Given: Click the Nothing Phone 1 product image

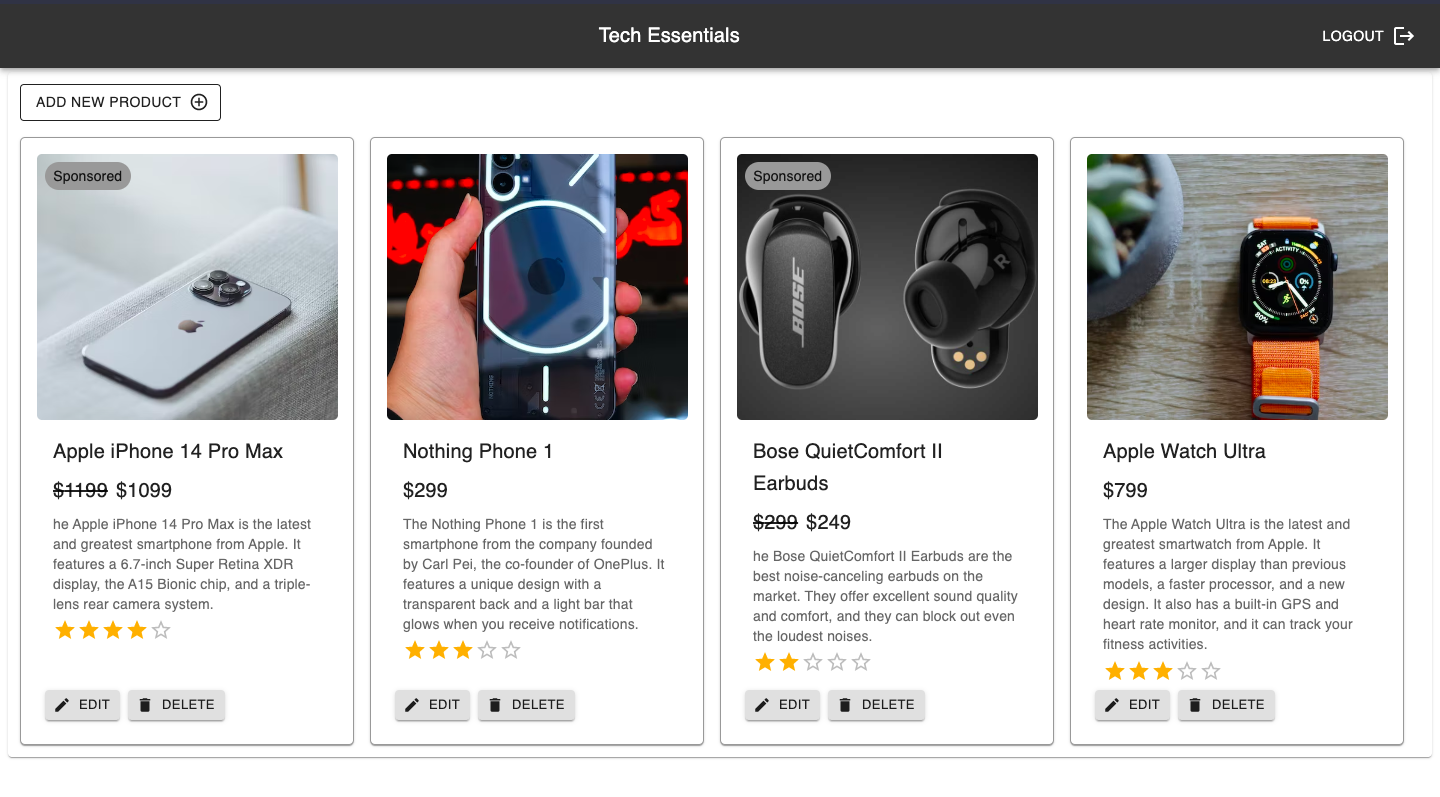Looking at the screenshot, I should 537,286.
